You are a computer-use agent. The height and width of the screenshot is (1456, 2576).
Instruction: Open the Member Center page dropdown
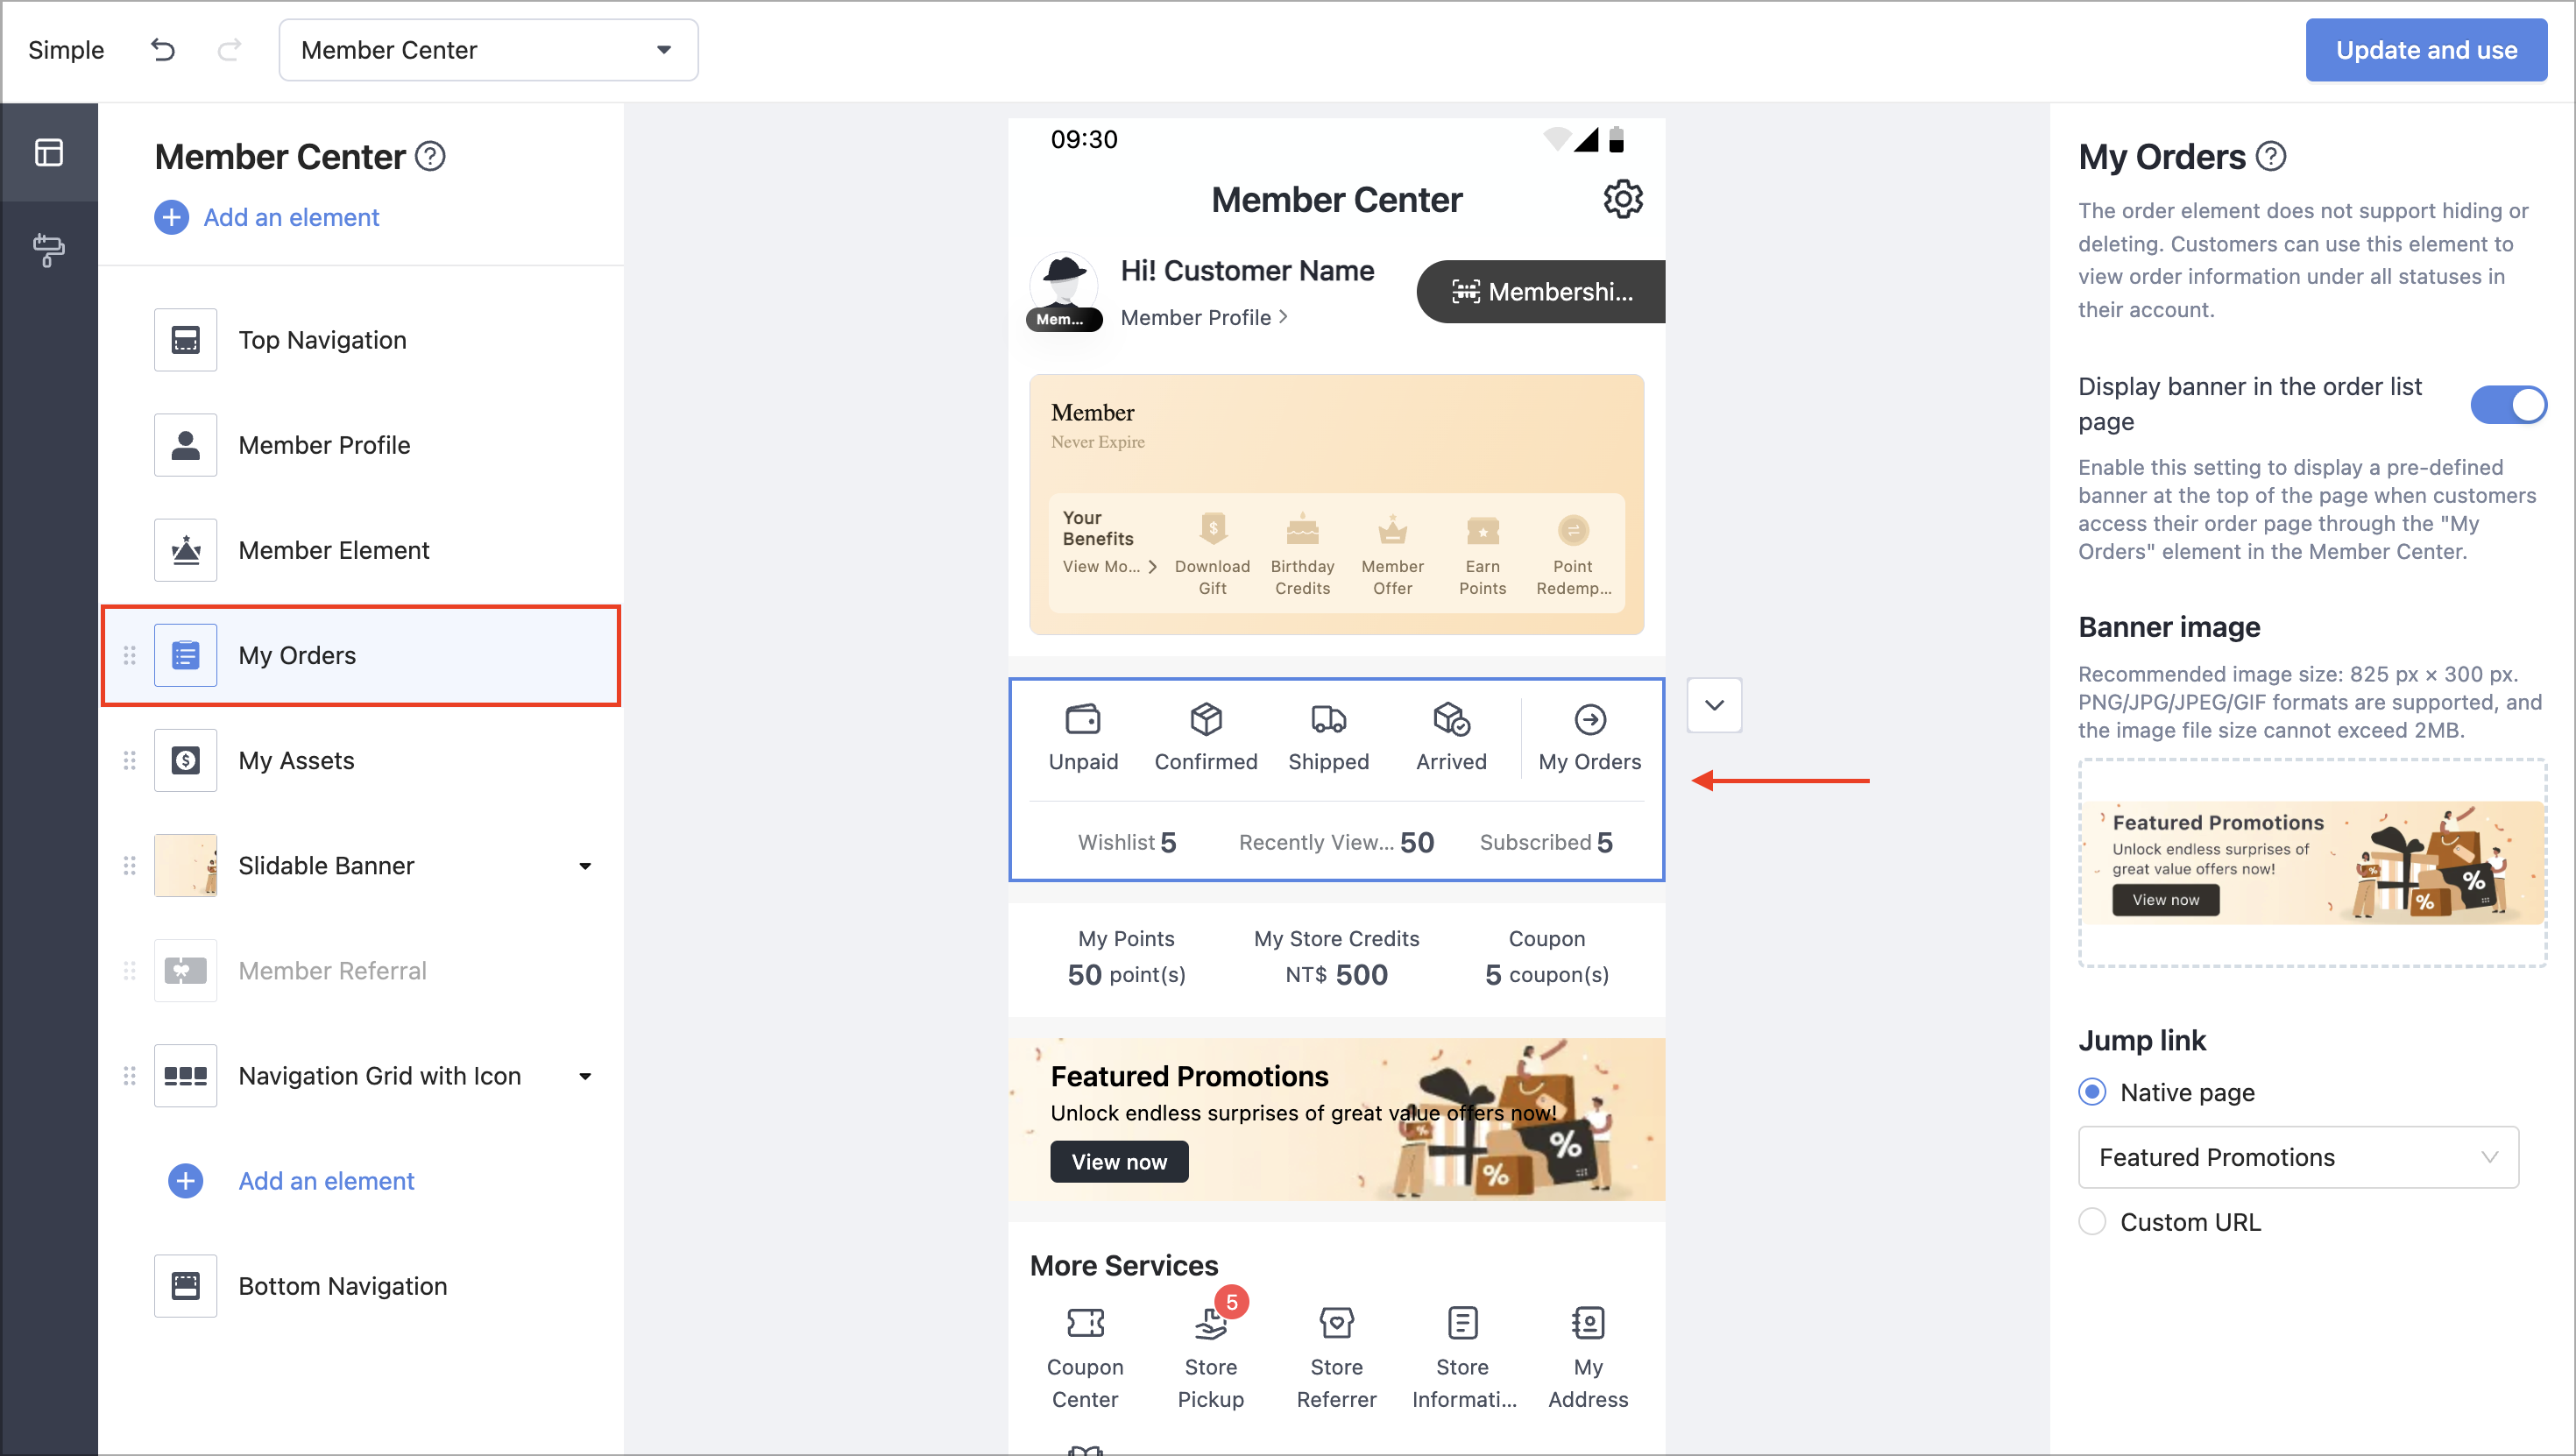click(488, 50)
